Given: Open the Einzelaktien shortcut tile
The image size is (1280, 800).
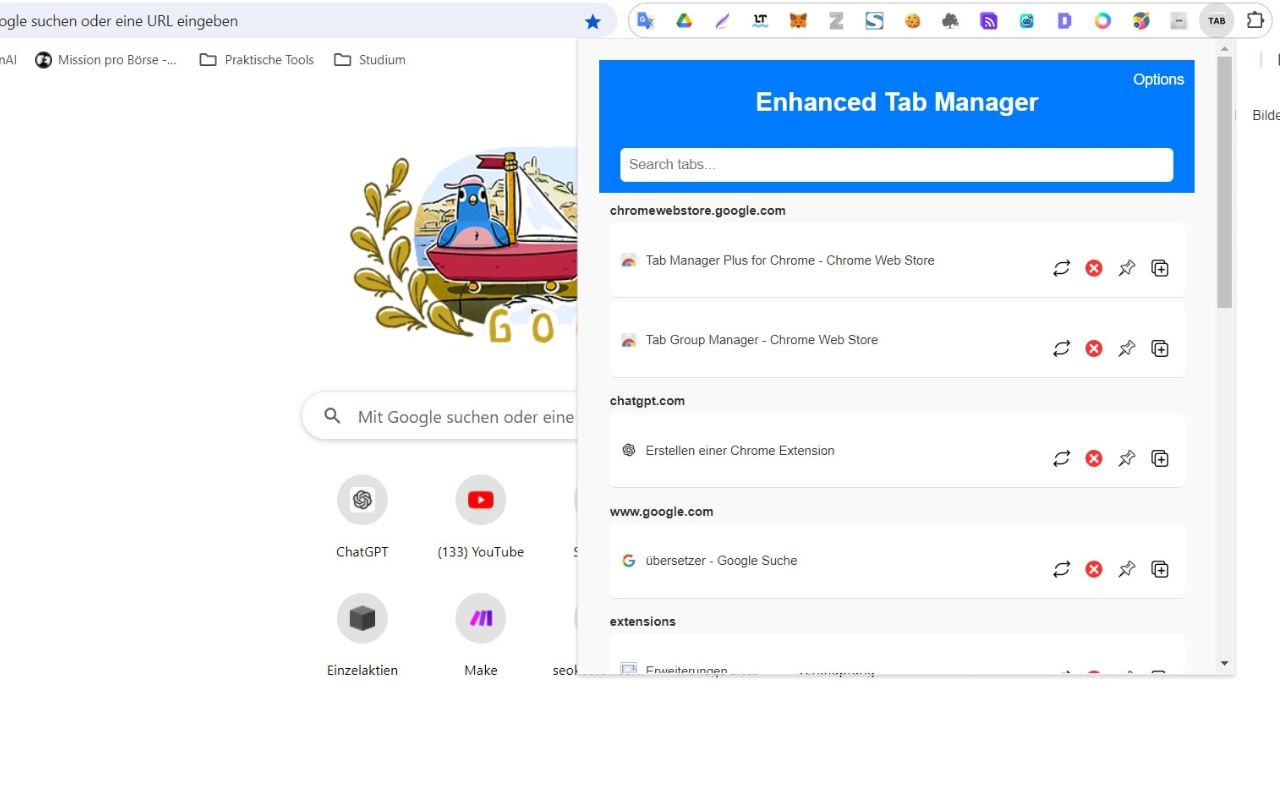Looking at the screenshot, I should tap(362, 637).
